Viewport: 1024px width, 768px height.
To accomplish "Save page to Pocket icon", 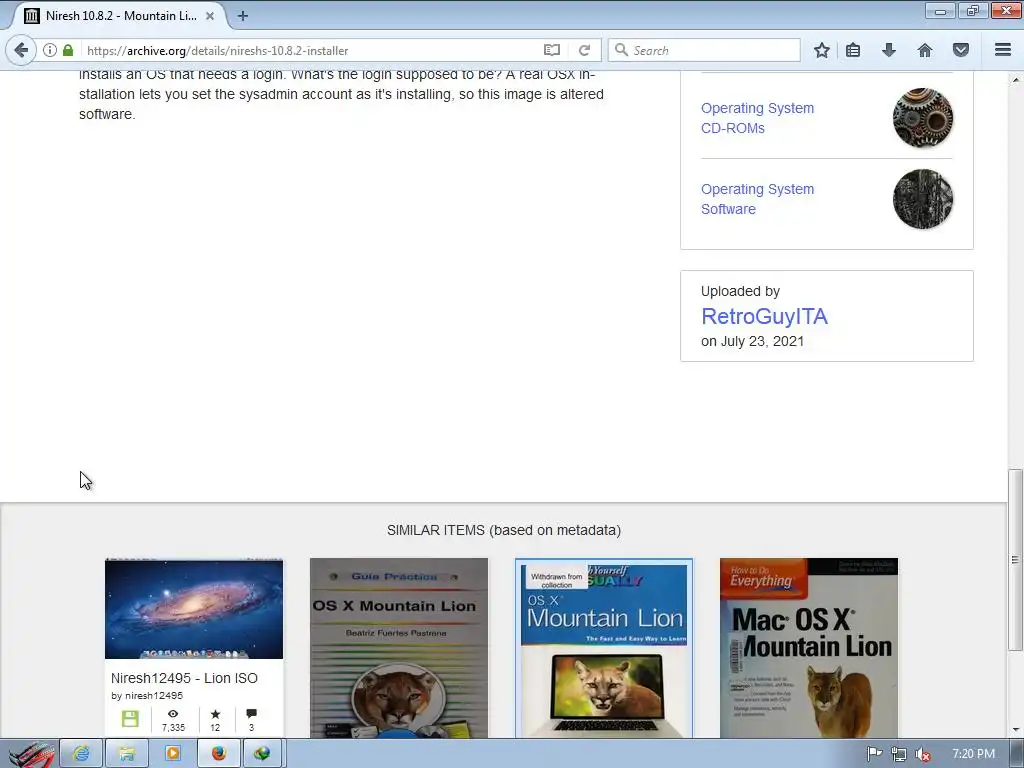I will coord(961,50).
